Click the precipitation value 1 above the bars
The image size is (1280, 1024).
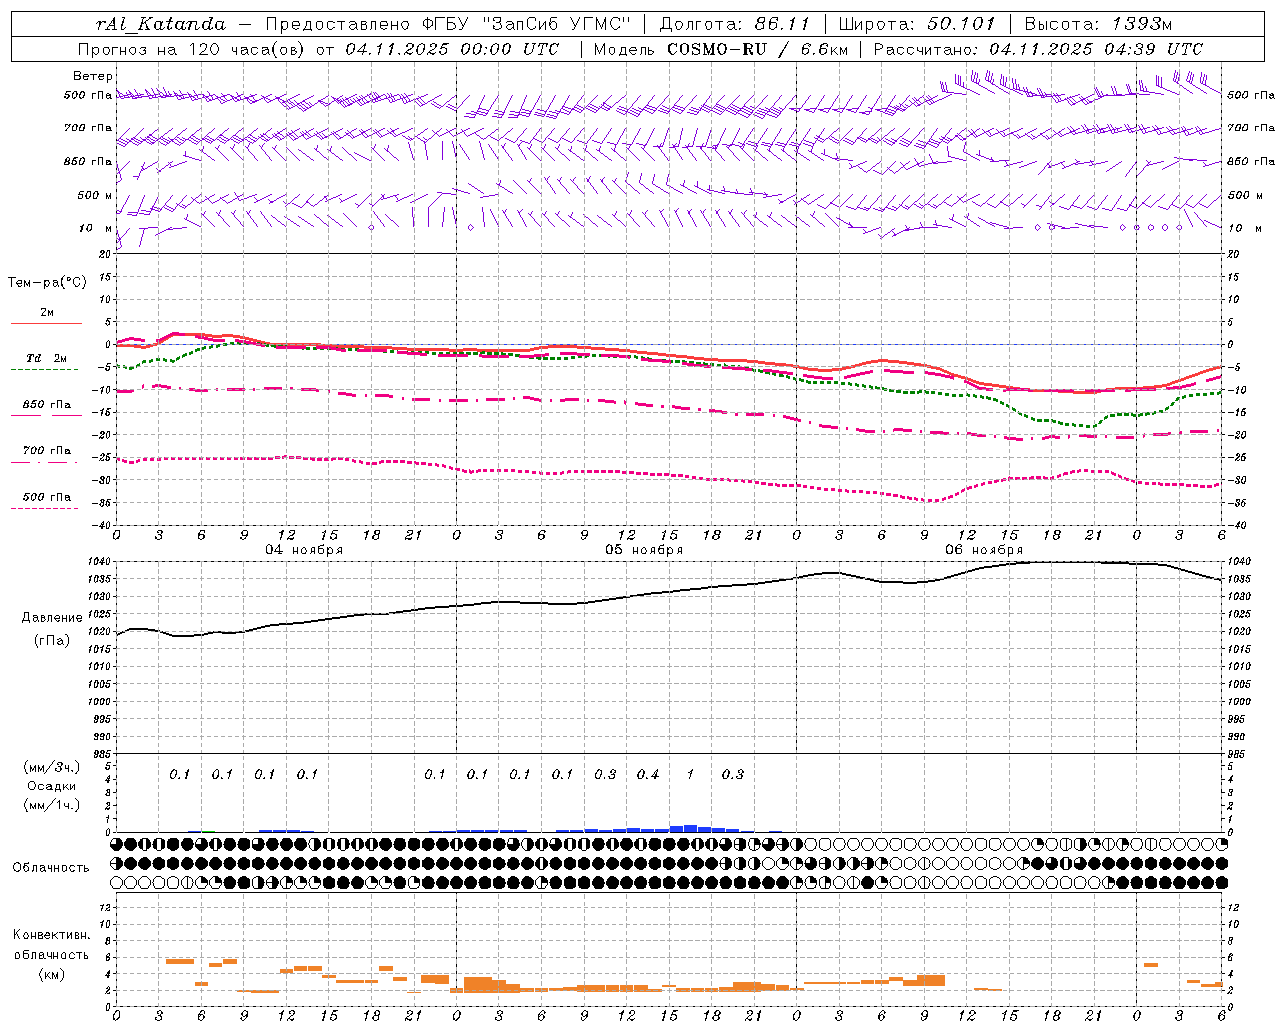pos(690,774)
